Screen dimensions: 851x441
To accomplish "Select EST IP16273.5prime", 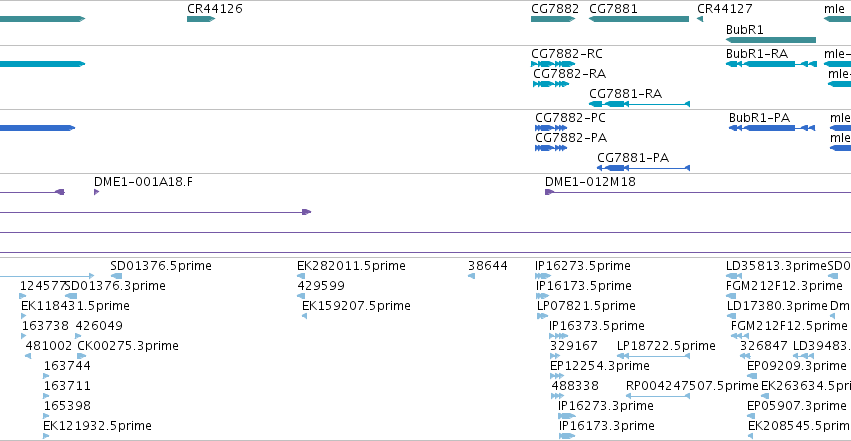I will coord(543,276).
